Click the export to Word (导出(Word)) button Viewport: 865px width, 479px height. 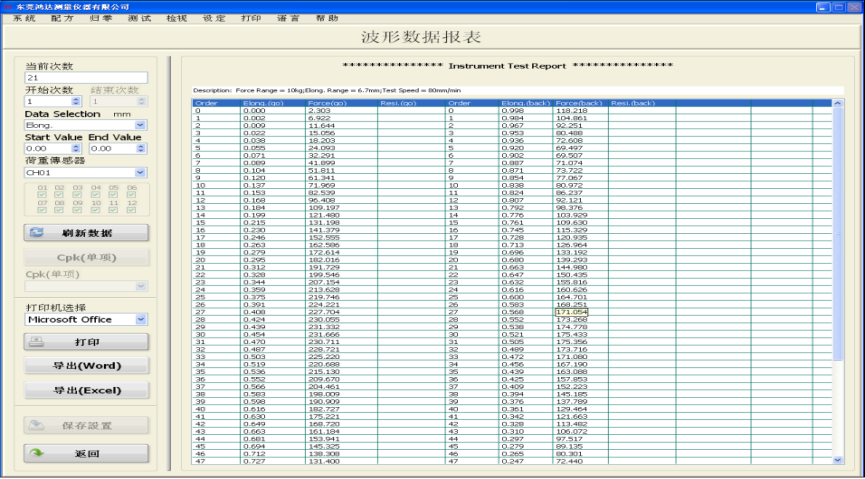(x=86, y=366)
